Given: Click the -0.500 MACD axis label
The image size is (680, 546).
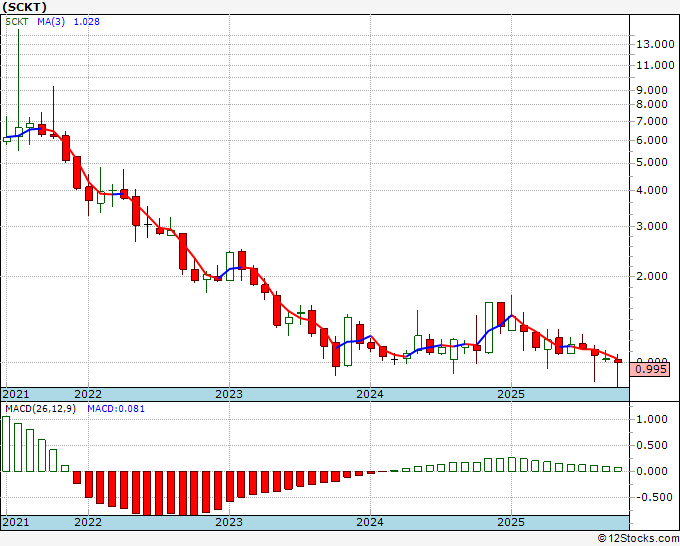Looking at the screenshot, I should (x=652, y=497).
